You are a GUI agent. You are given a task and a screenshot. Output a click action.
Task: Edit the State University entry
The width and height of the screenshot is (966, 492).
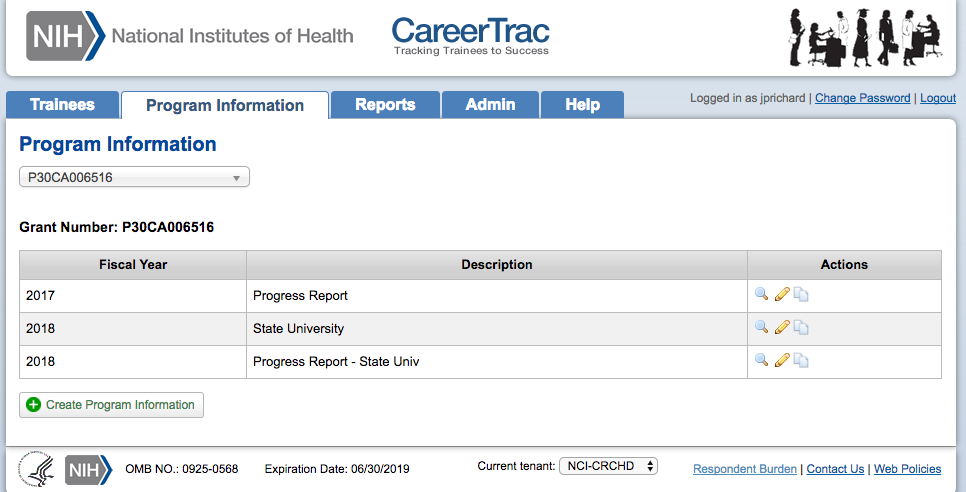pos(782,328)
